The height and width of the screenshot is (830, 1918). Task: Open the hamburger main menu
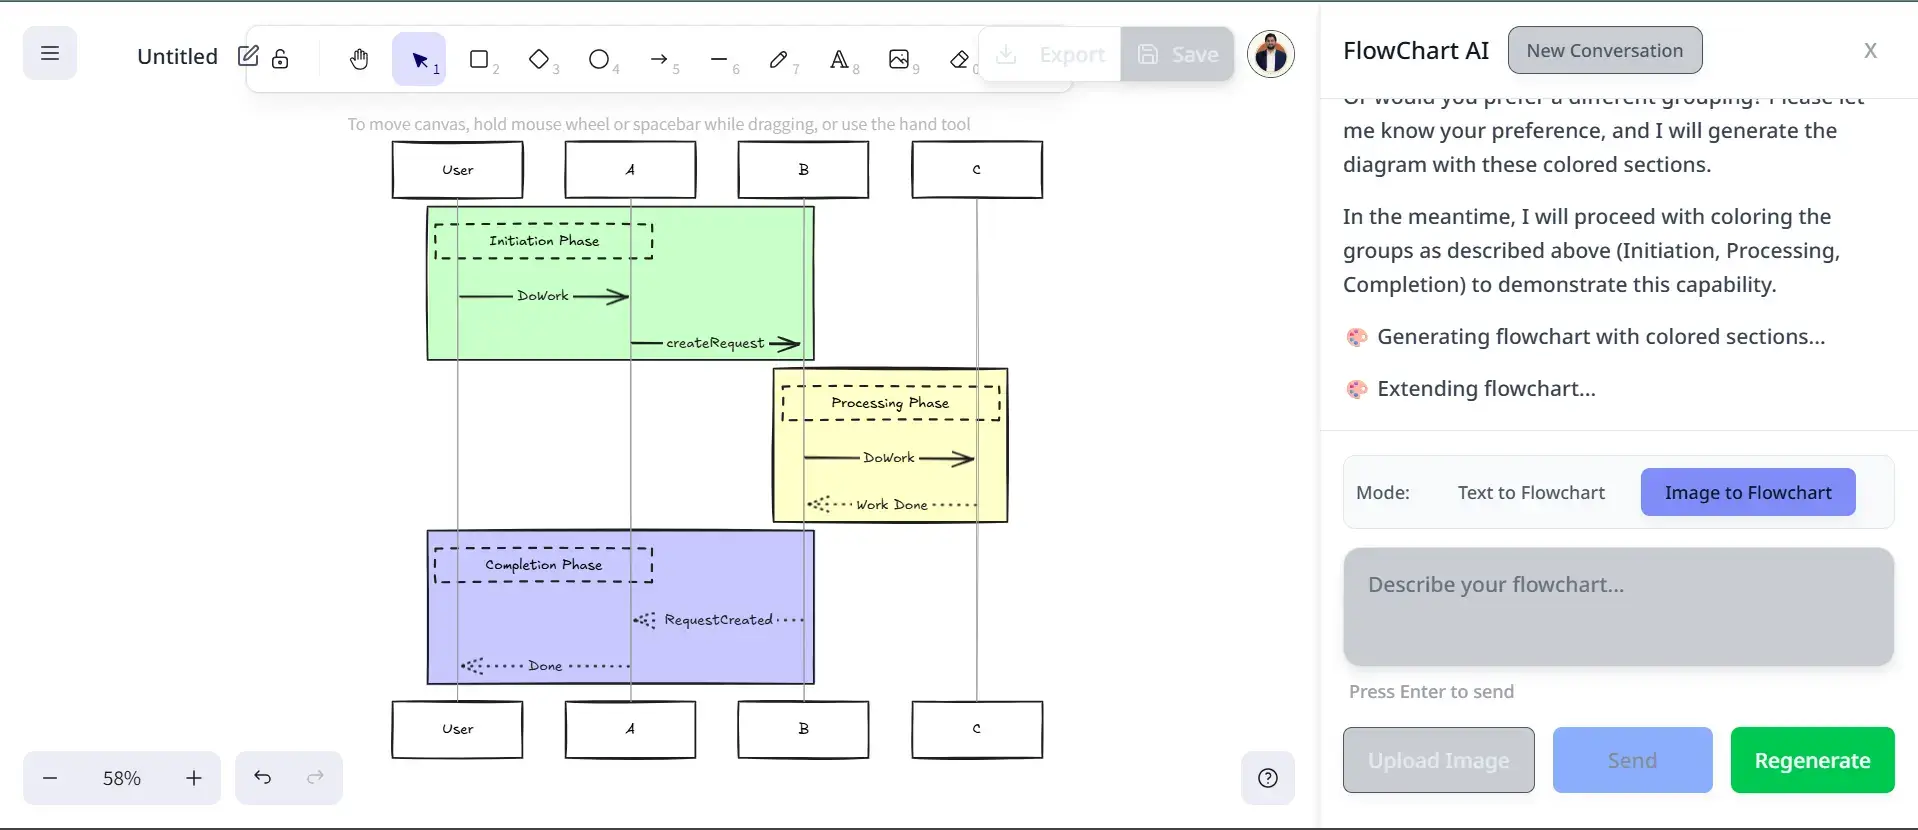click(x=50, y=53)
